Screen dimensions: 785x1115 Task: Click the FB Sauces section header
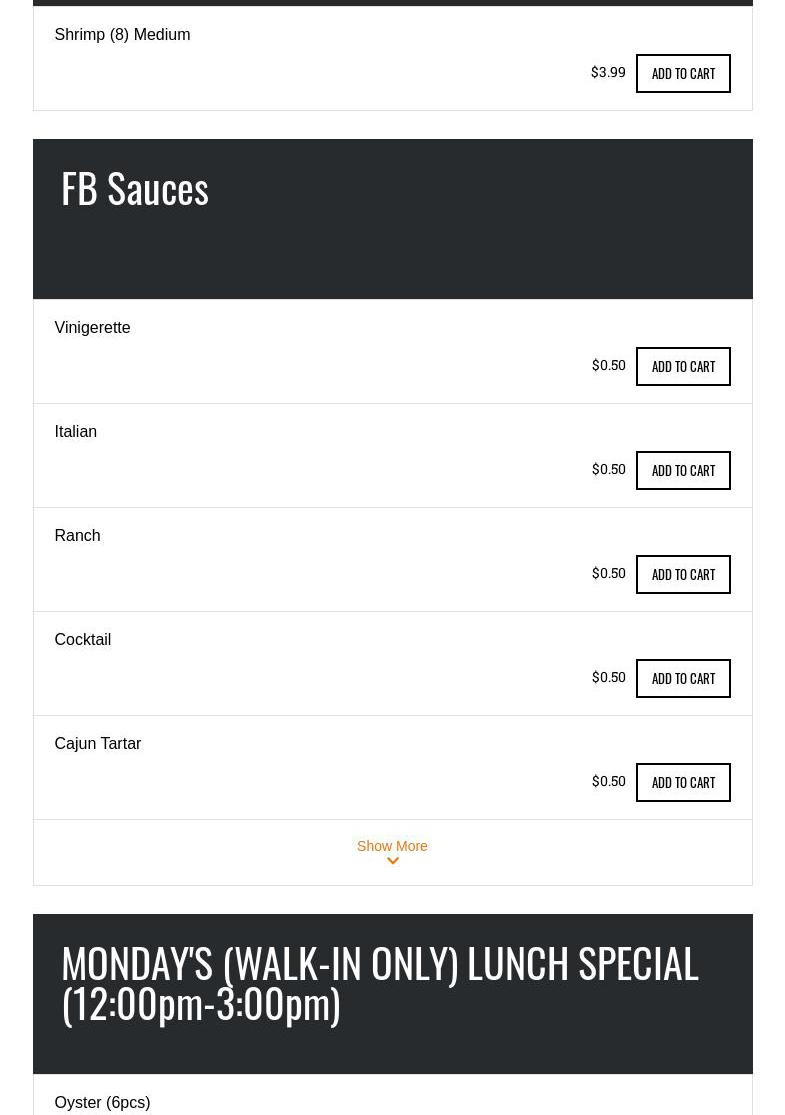click(135, 188)
